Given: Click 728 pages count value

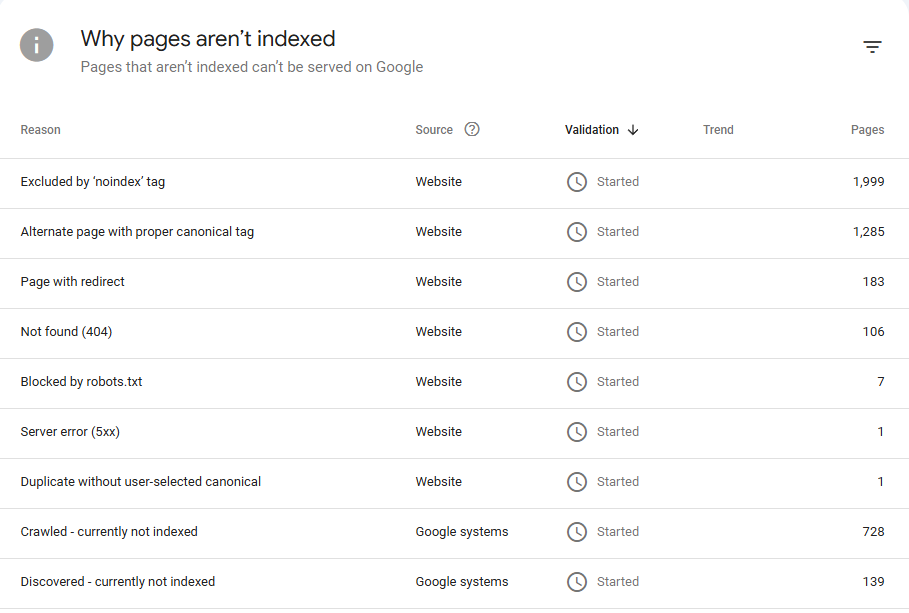Looking at the screenshot, I should (872, 532).
